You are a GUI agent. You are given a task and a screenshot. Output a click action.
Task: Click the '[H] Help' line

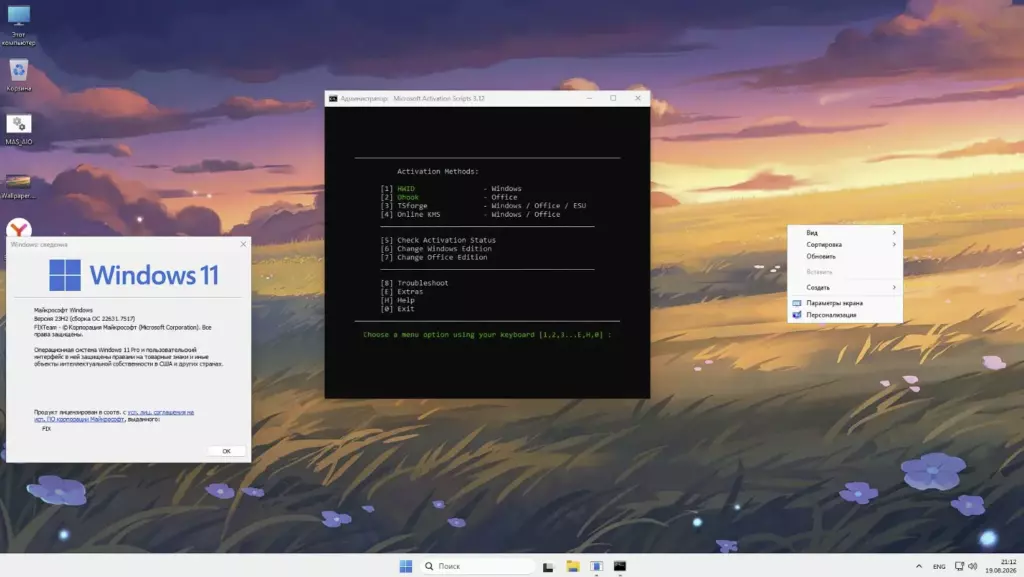[397, 300]
